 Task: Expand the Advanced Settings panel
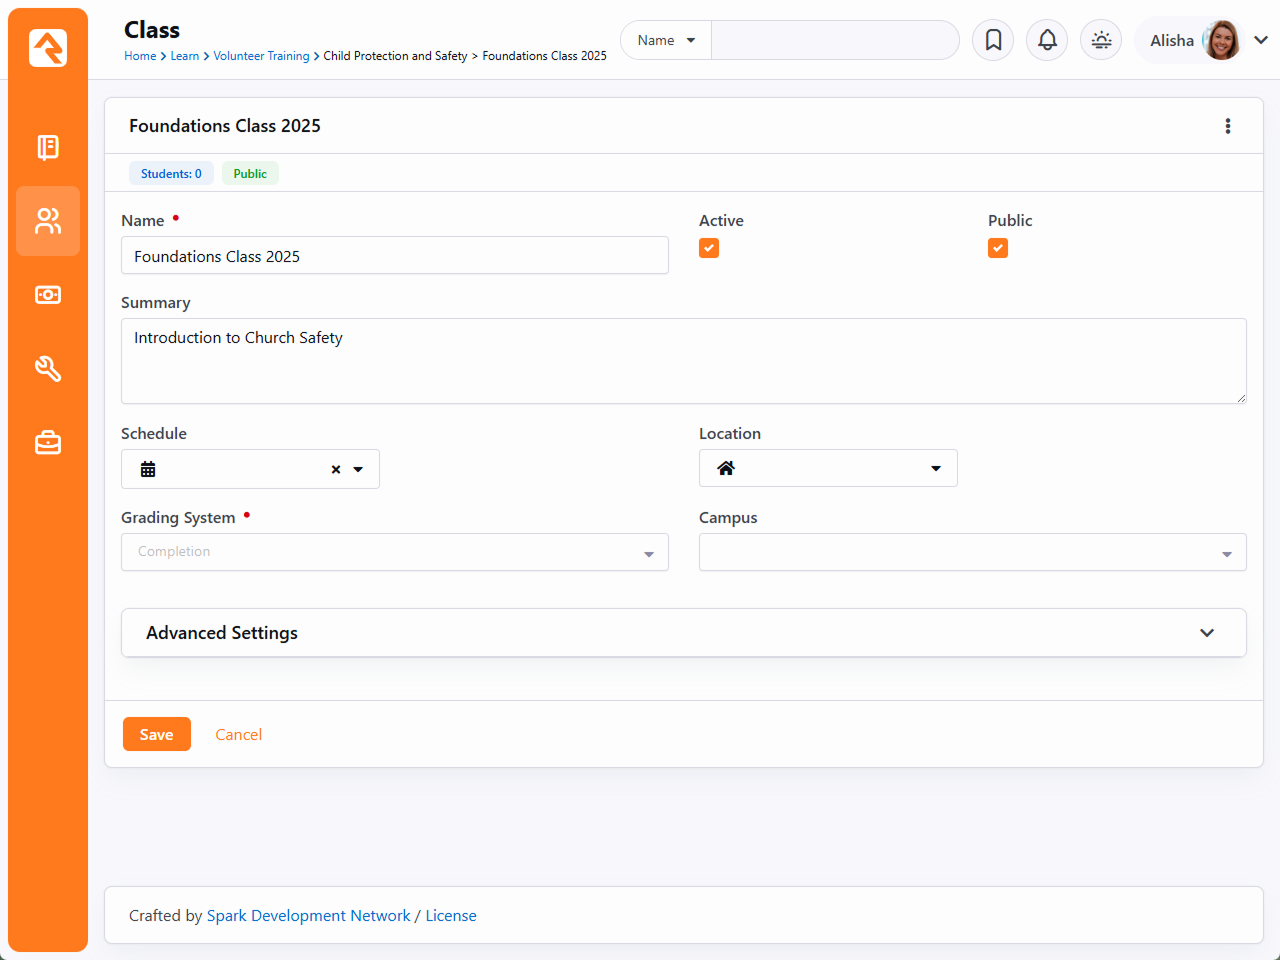tap(683, 633)
